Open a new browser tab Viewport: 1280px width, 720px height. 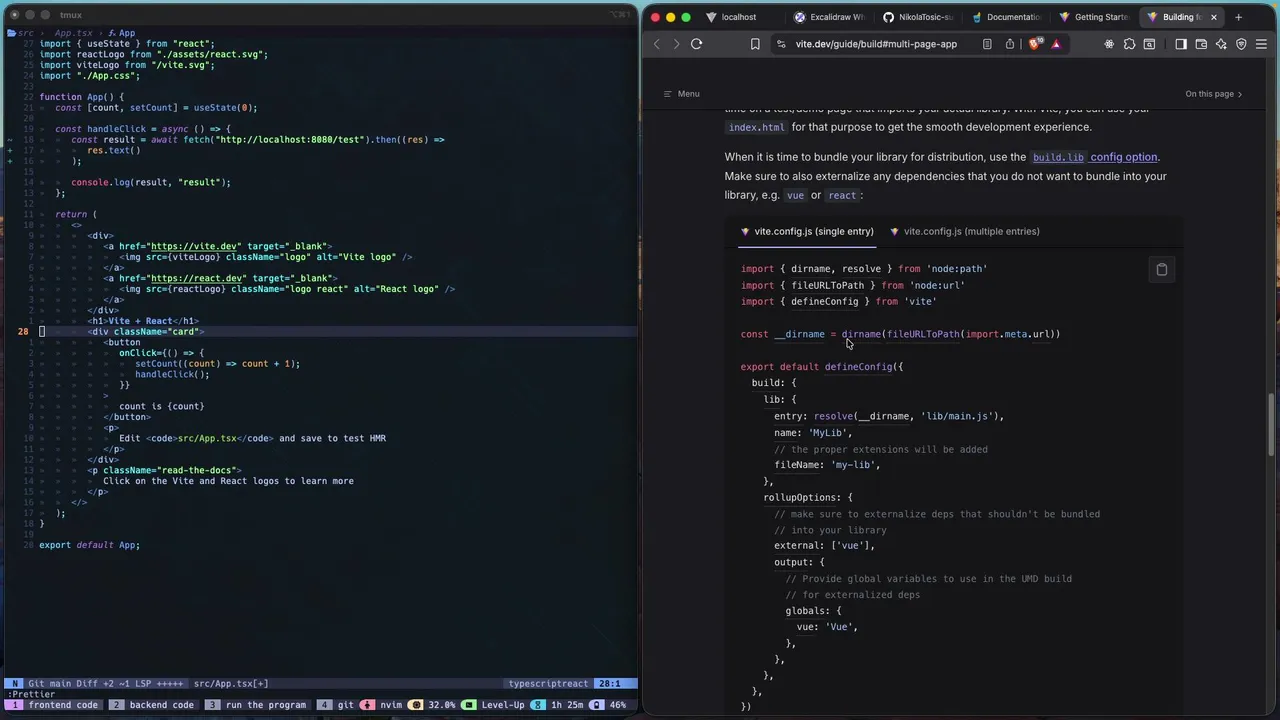1239,17
